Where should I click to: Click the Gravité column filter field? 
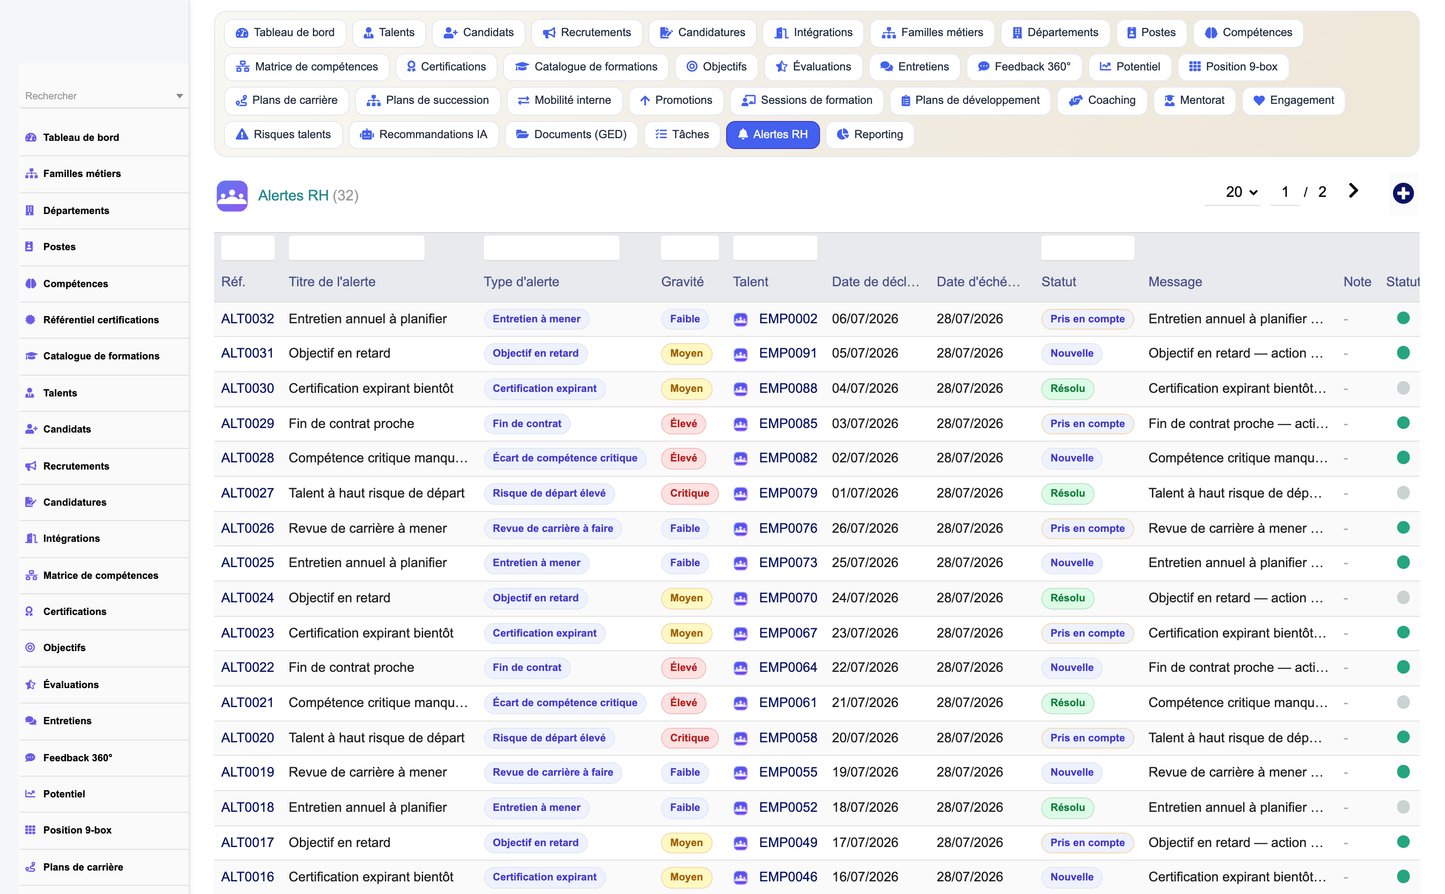click(x=690, y=248)
